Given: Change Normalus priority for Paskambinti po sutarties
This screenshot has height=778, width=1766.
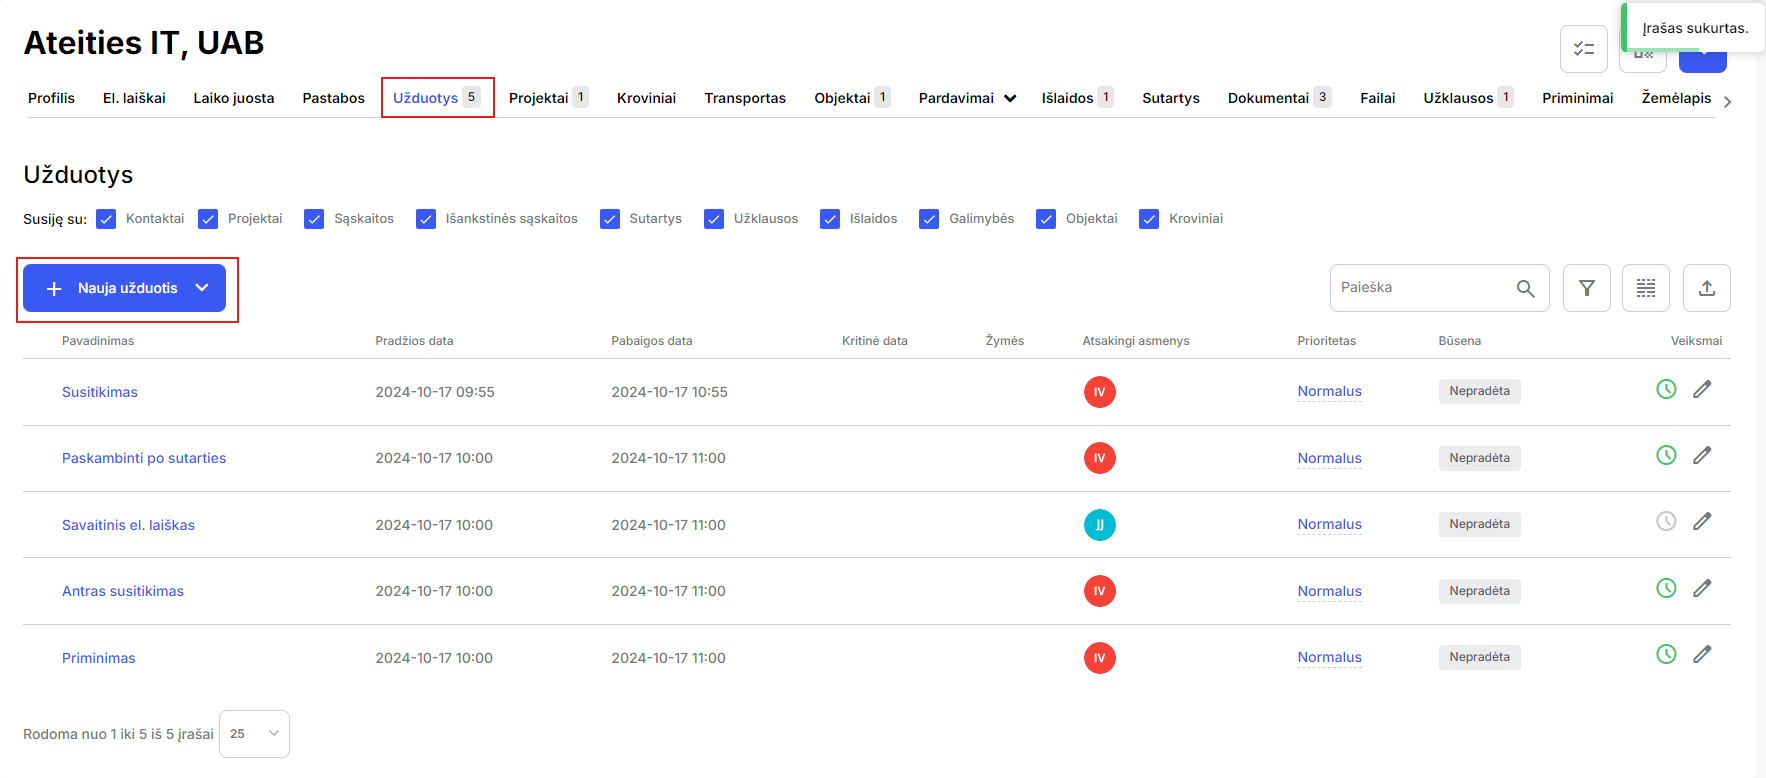Looking at the screenshot, I should 1329,458.
